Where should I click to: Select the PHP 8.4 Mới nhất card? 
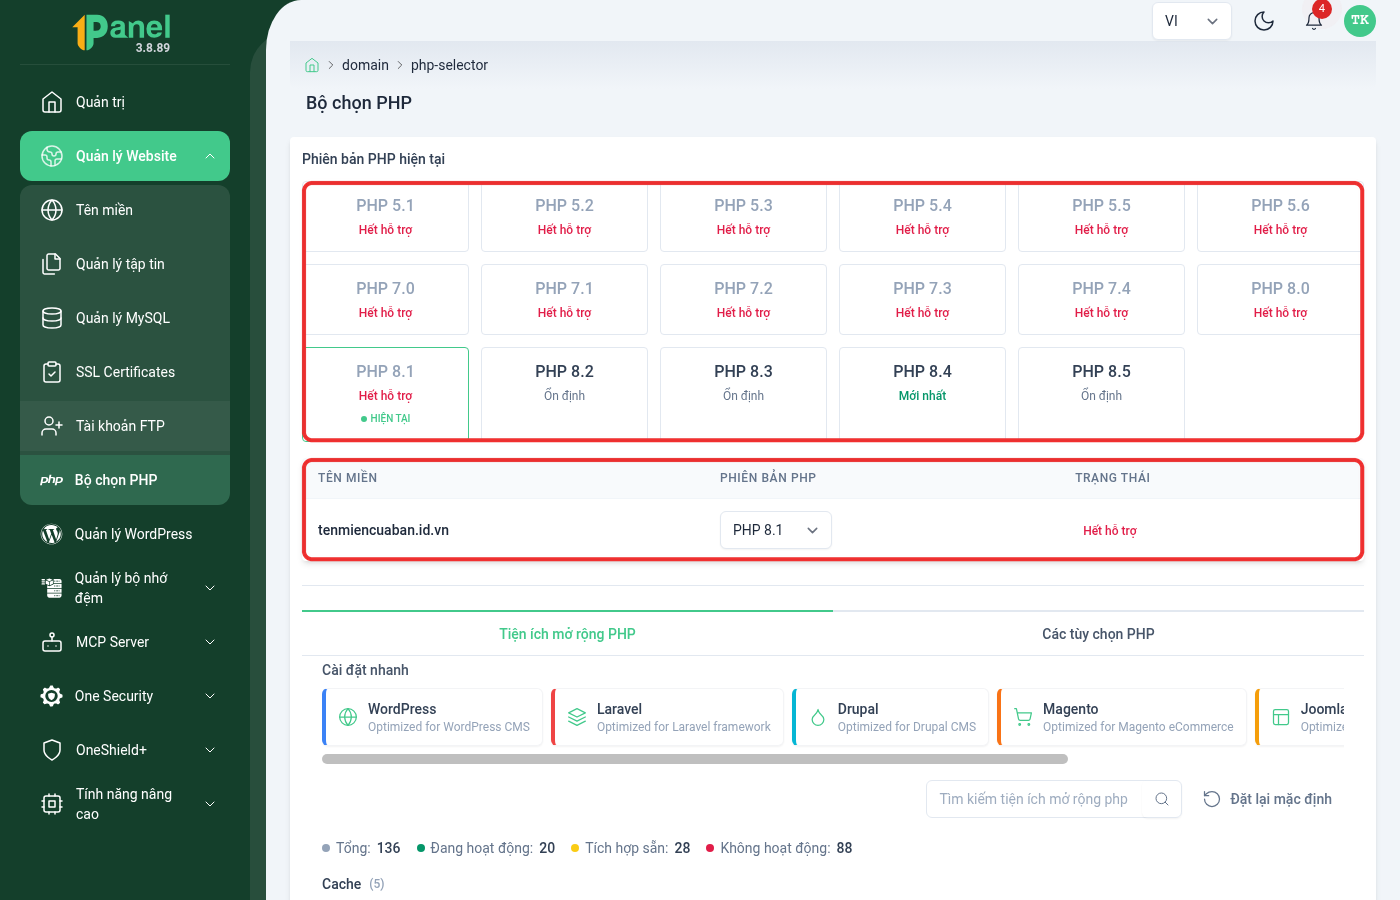922,392
